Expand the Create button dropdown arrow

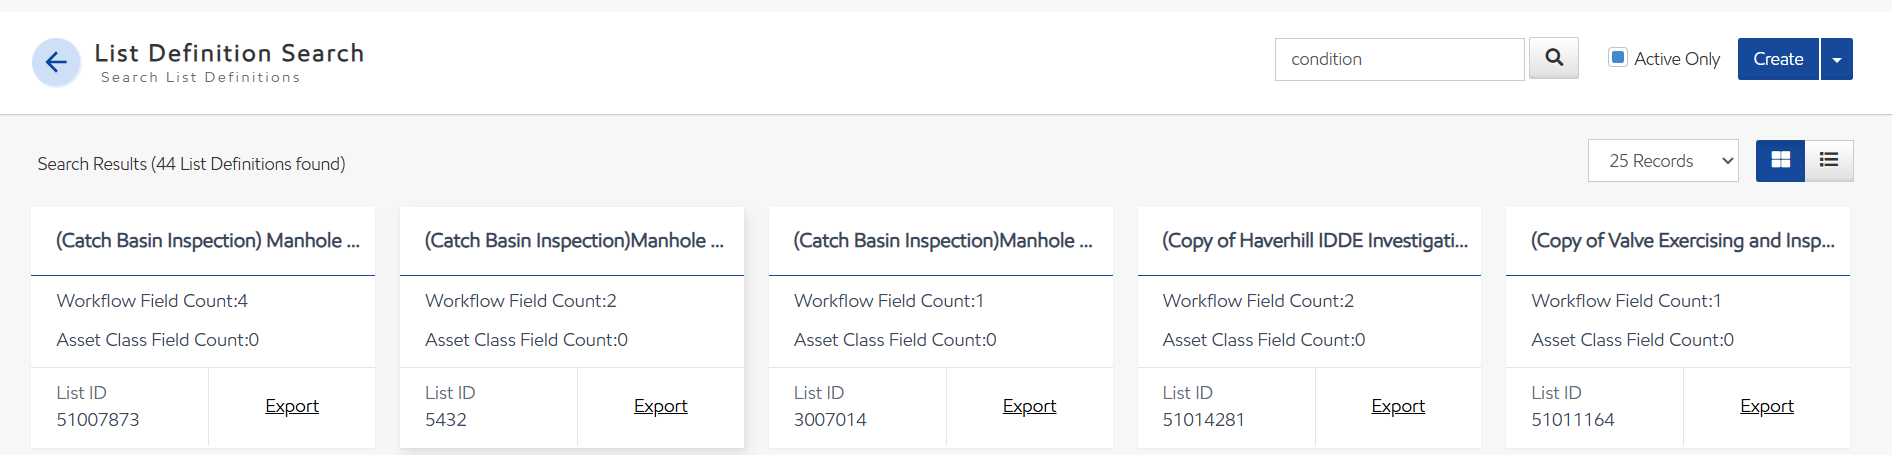[x=1837, y=59]
